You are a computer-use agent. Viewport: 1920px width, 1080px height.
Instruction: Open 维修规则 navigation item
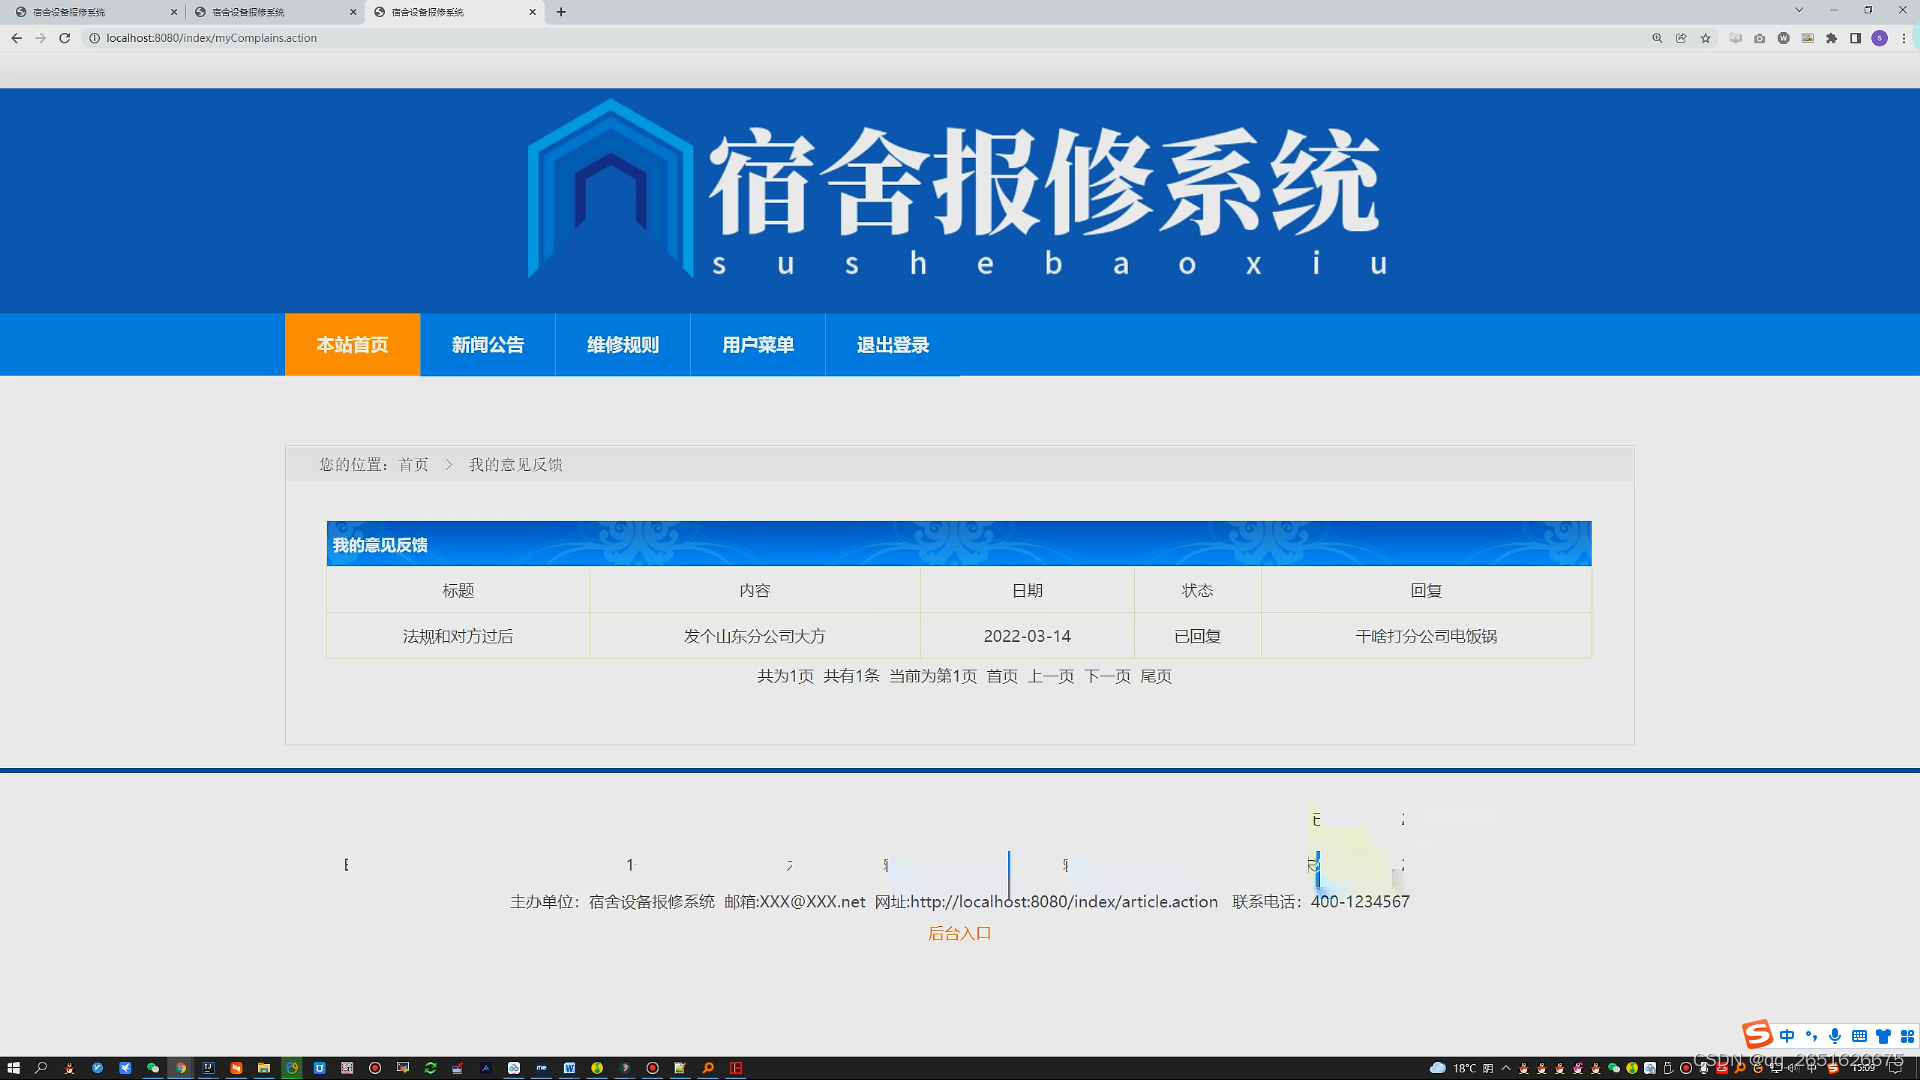pos(623,345)
